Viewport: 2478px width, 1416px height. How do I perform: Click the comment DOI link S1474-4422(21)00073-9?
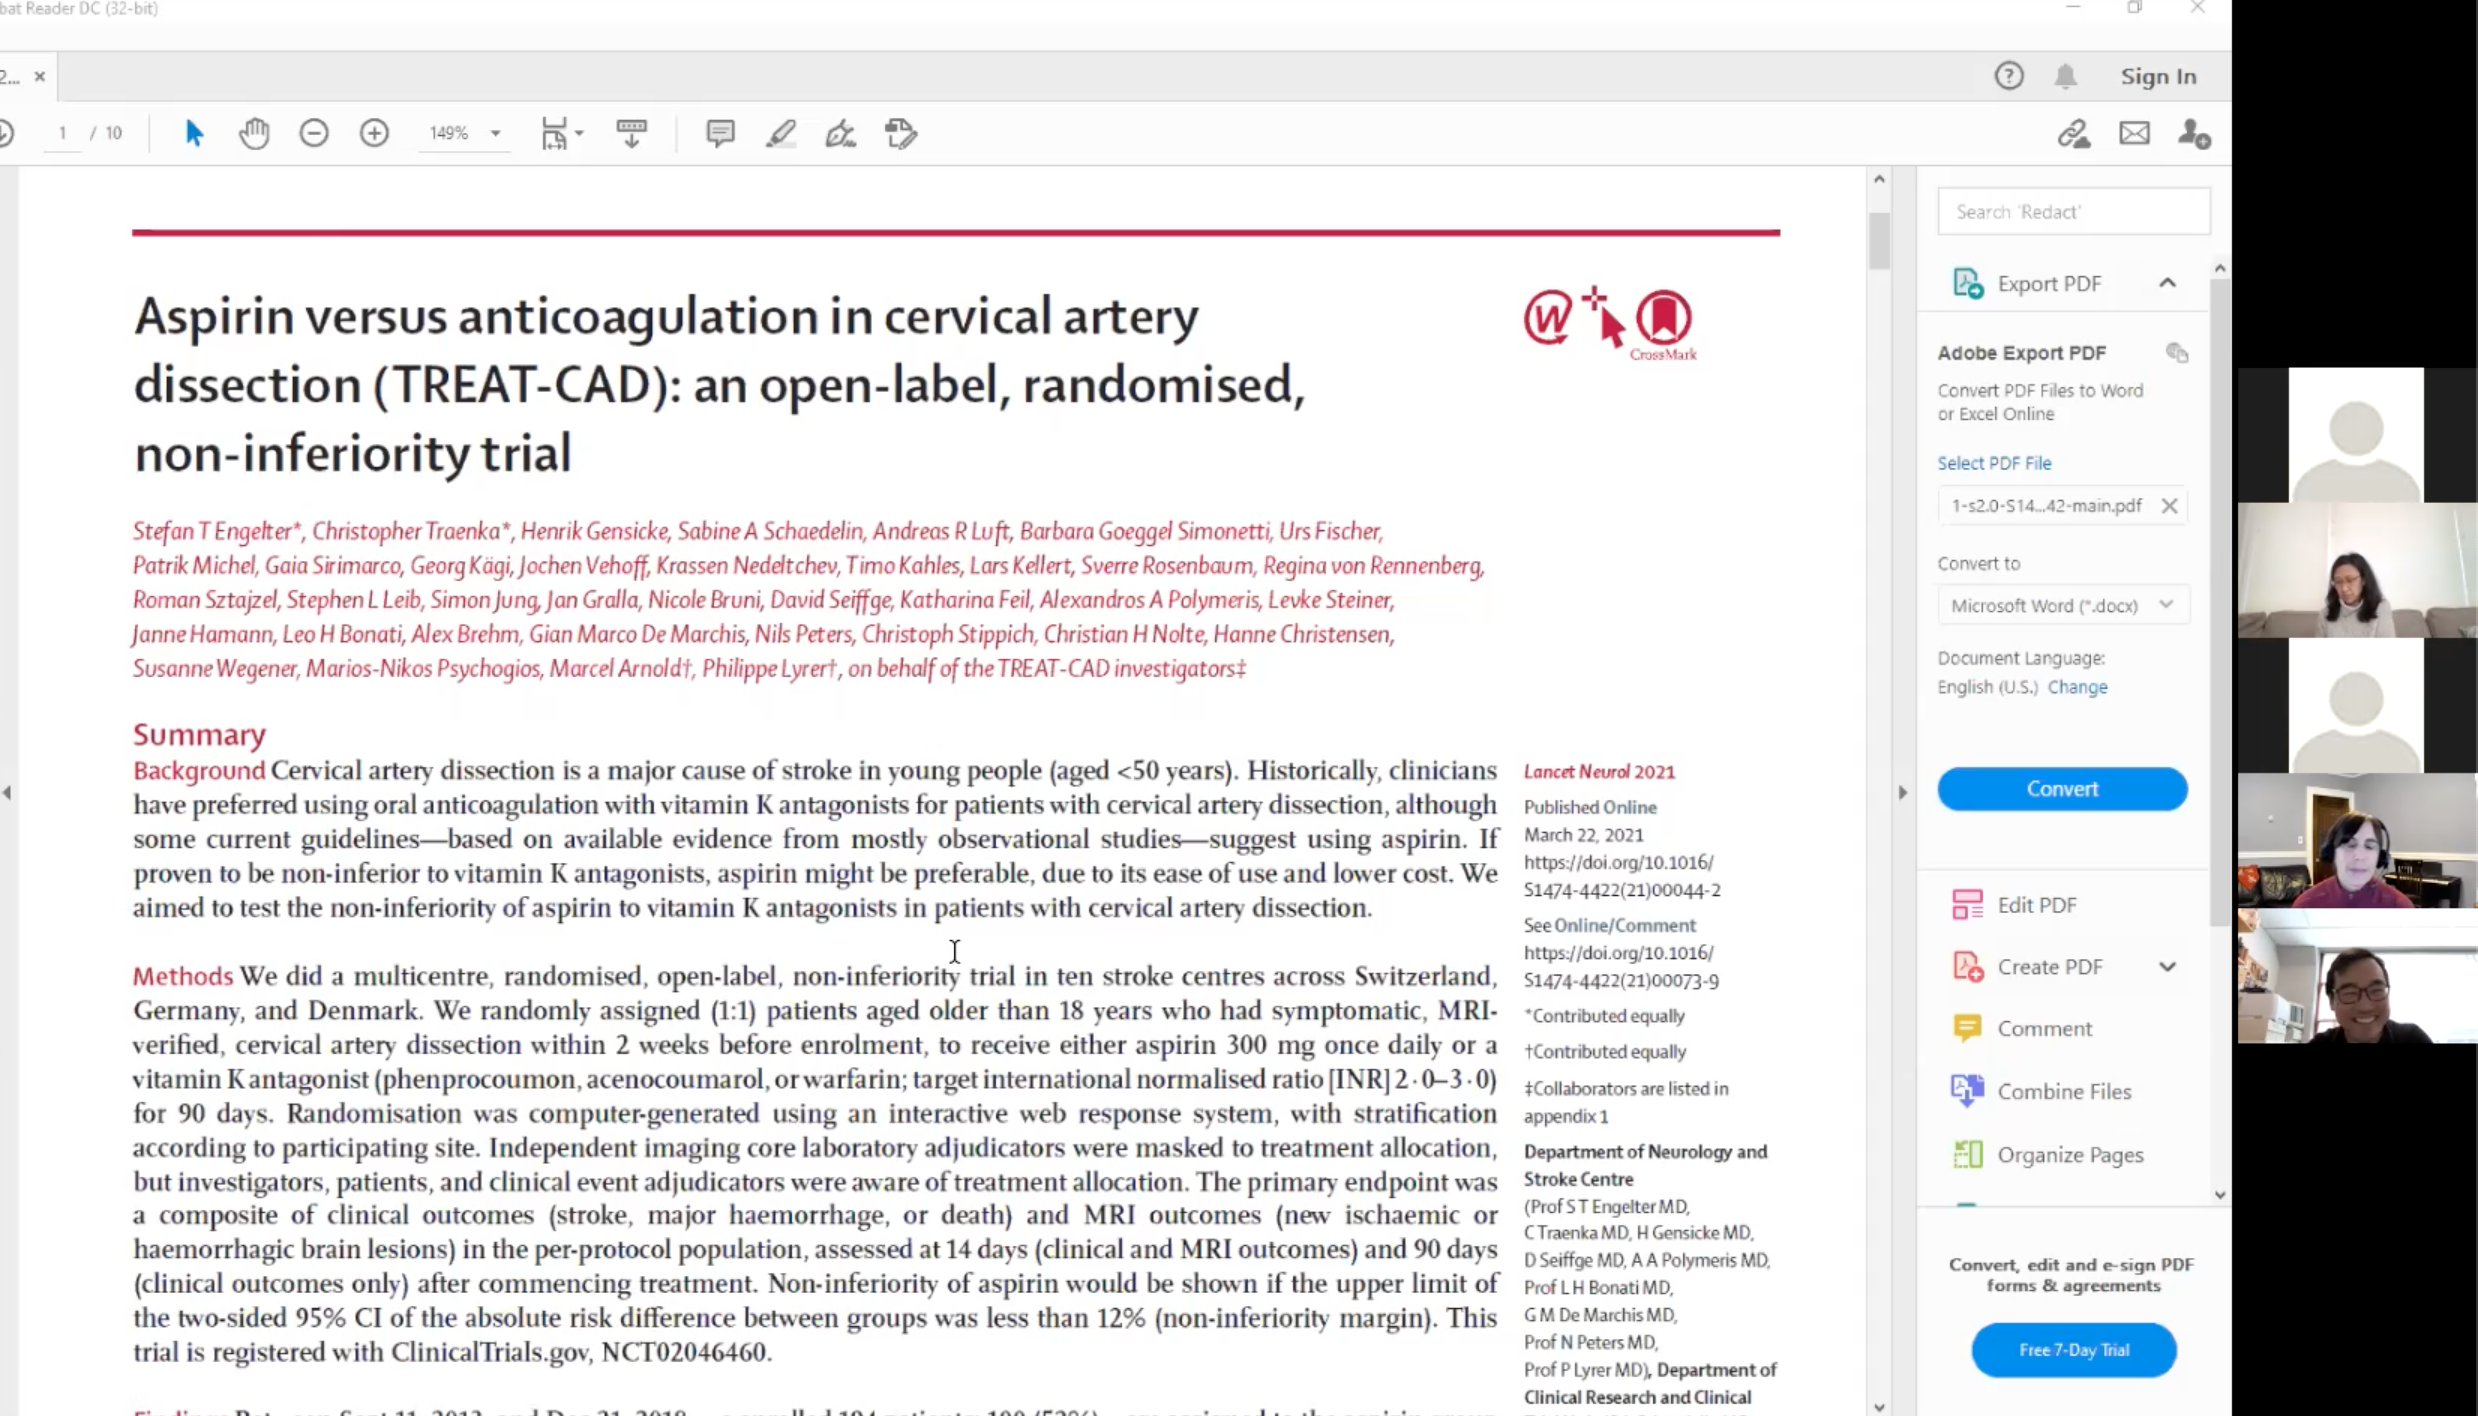1620,967
